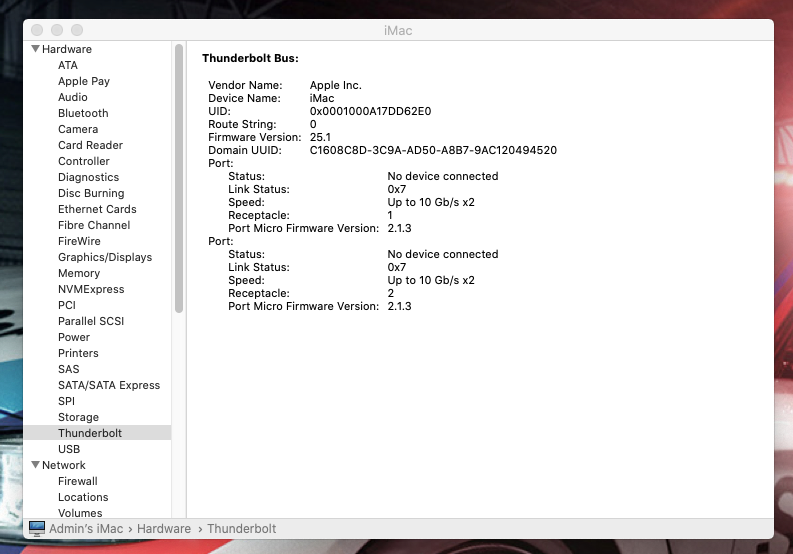
Task: Click Receptacle value 2
Action: pos(390,293)
